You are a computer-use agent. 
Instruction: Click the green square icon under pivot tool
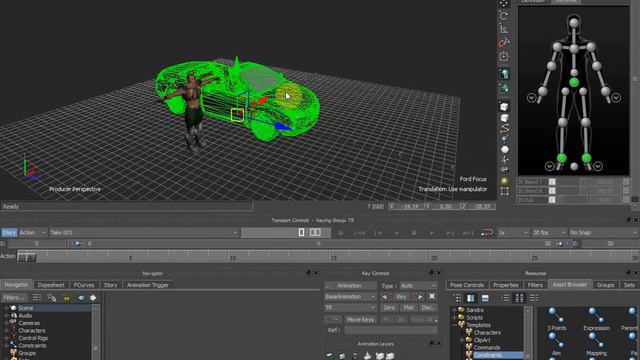coord(504,56)
